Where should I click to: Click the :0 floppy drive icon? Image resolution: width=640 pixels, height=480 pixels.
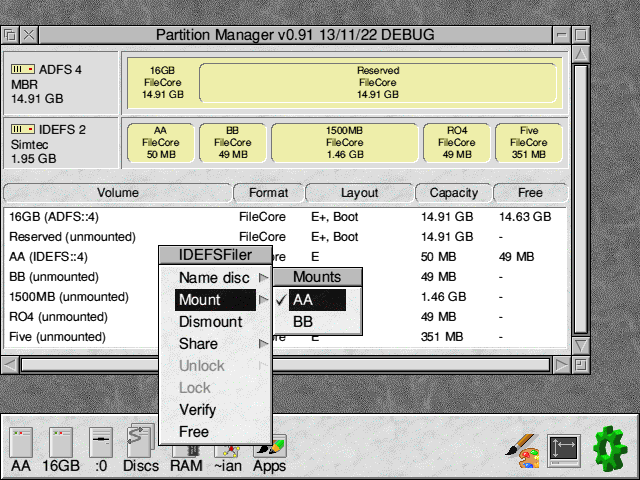coord(101,448)
